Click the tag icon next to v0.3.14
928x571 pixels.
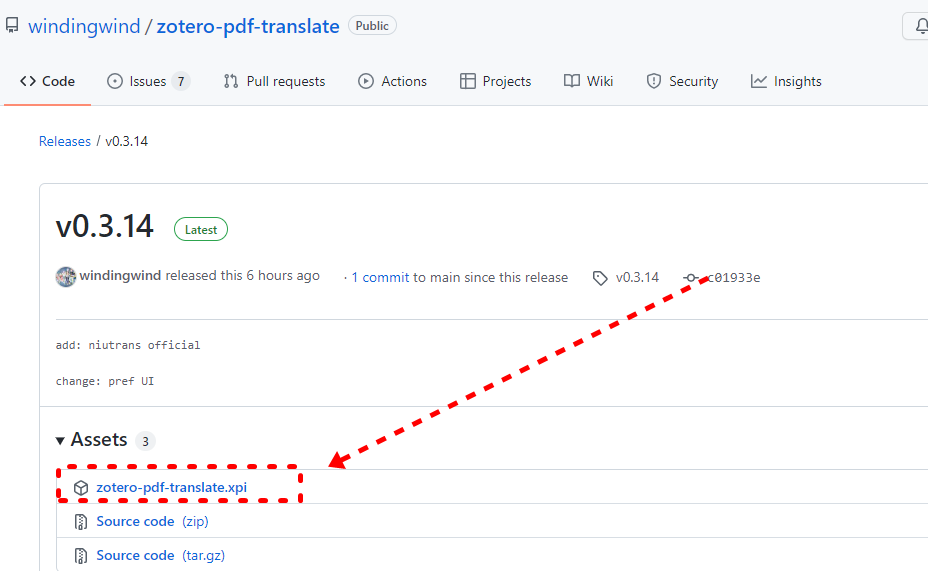coord(600,278)
